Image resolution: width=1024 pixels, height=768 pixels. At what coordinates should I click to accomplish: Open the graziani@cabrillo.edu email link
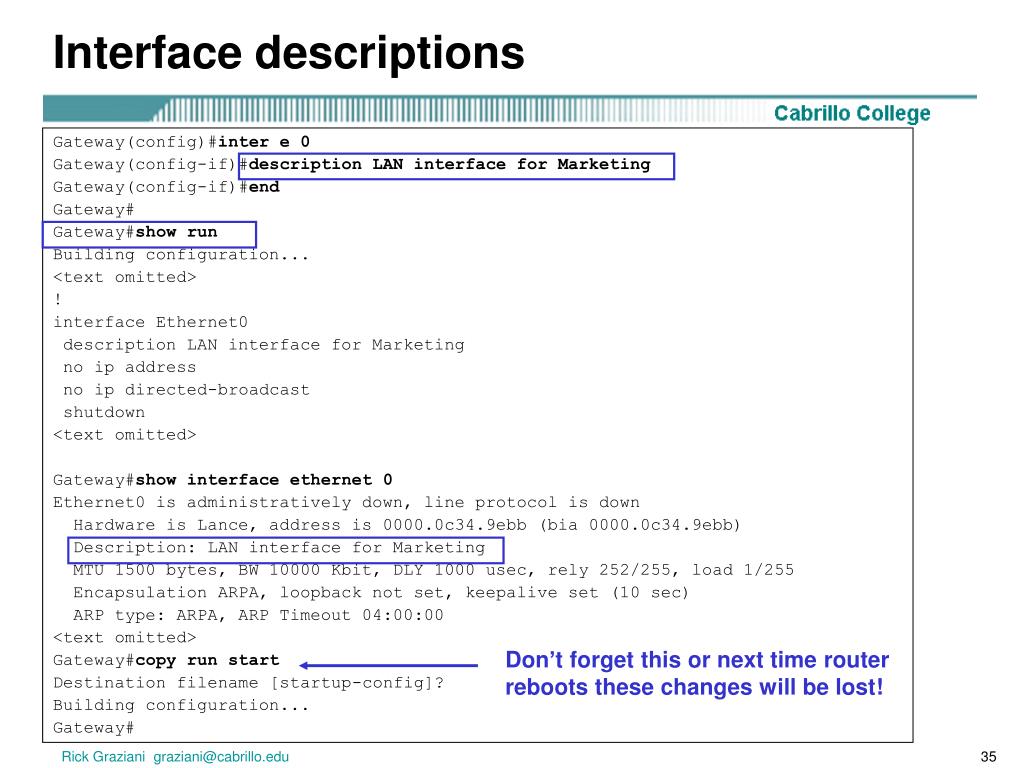(x=221, y=757)
